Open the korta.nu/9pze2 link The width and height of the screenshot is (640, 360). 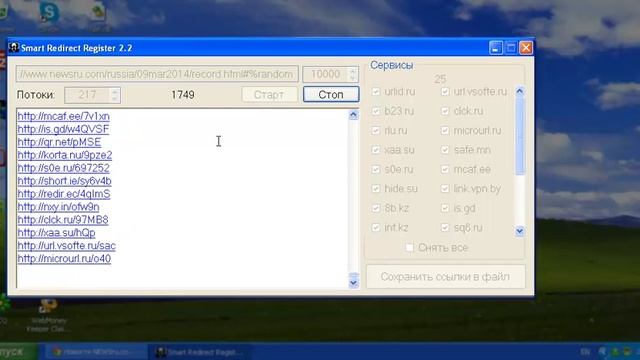[64, 155]
